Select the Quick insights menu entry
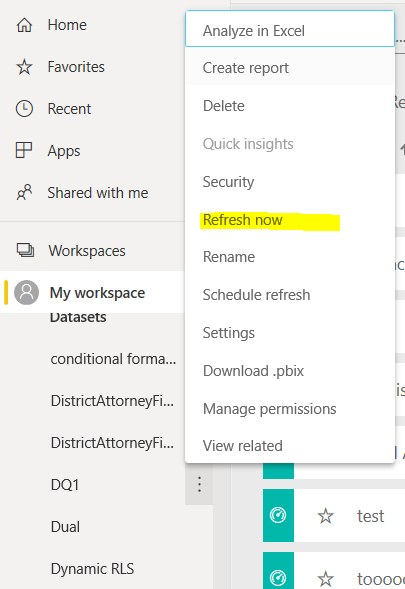Viewport: 405px width, 589px height. coord(290,144)
